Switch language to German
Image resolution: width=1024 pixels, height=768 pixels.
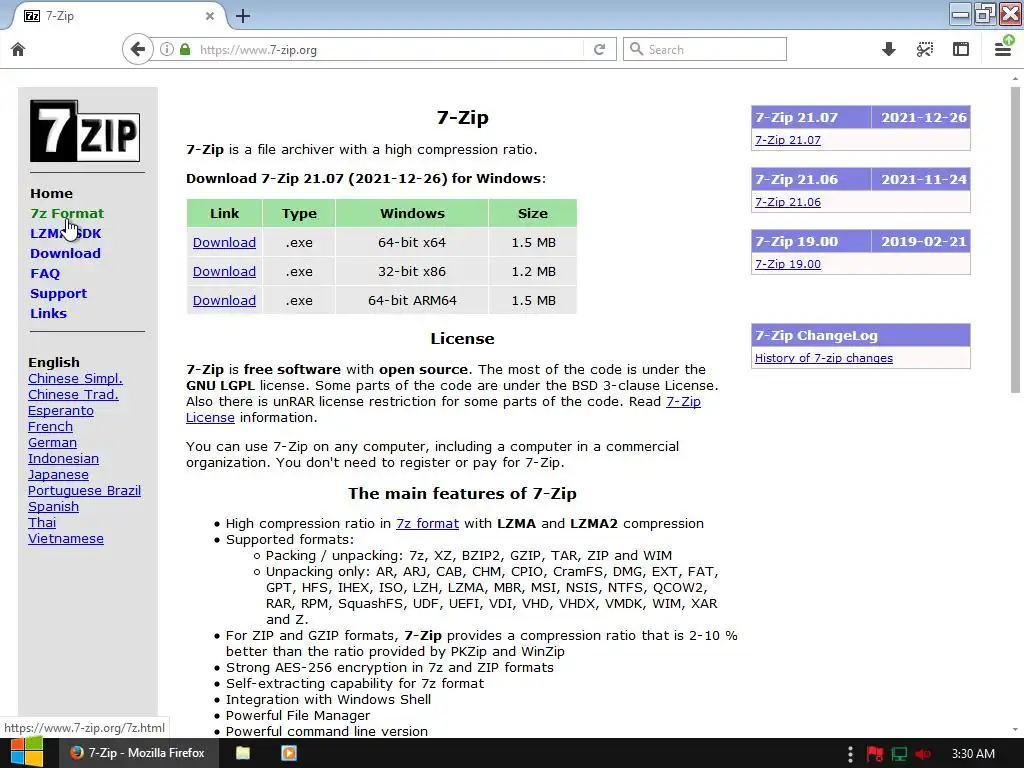pos(52,442)
